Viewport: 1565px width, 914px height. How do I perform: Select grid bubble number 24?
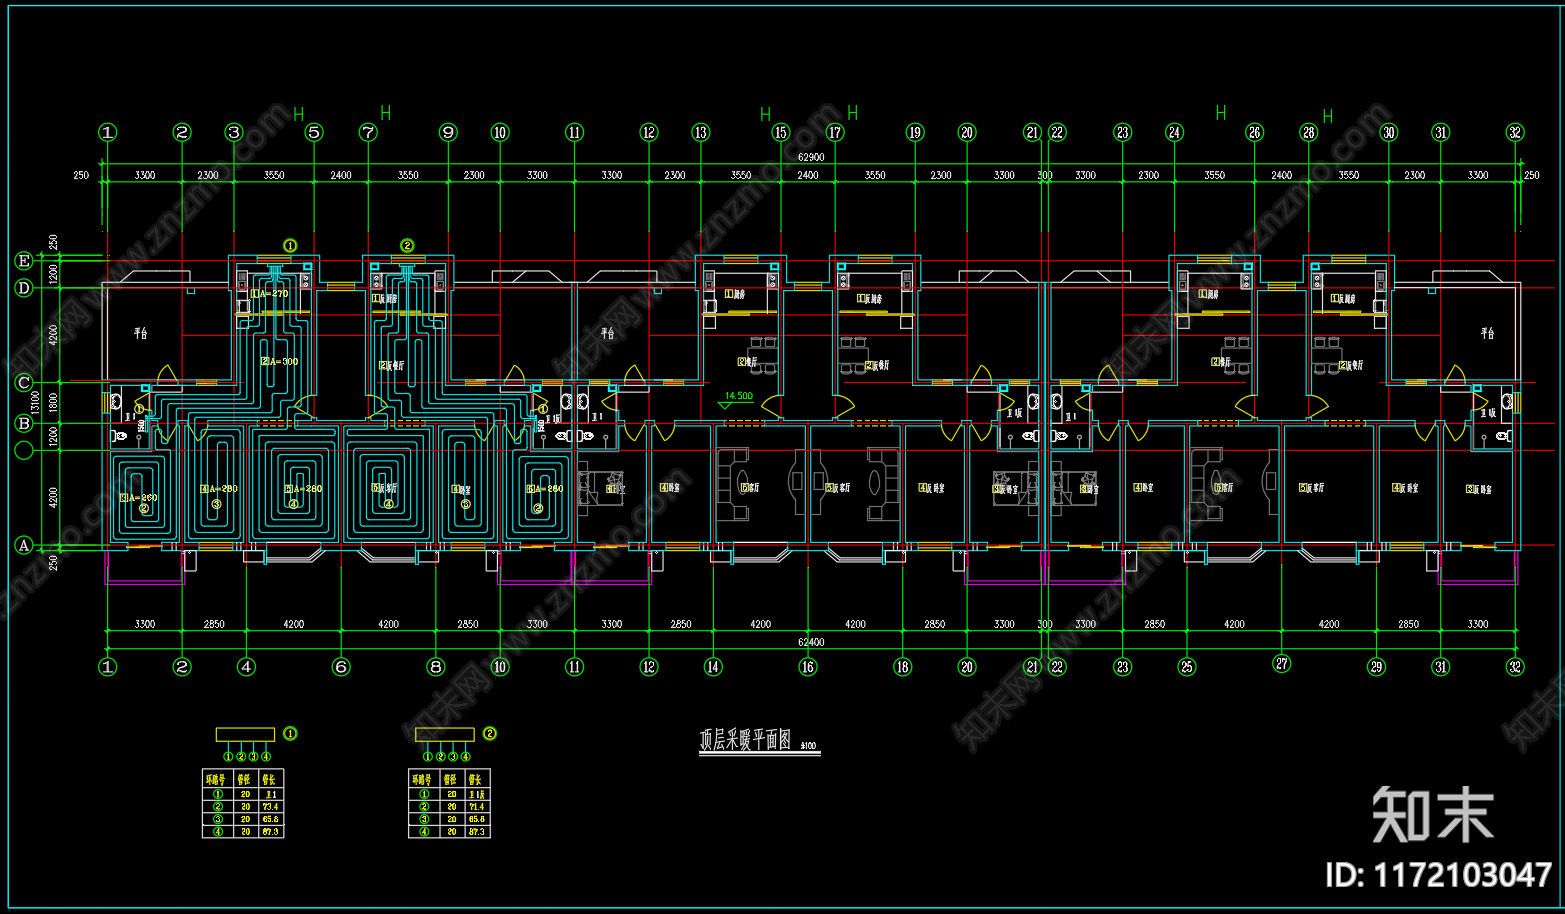click(x=1174, y=132)
